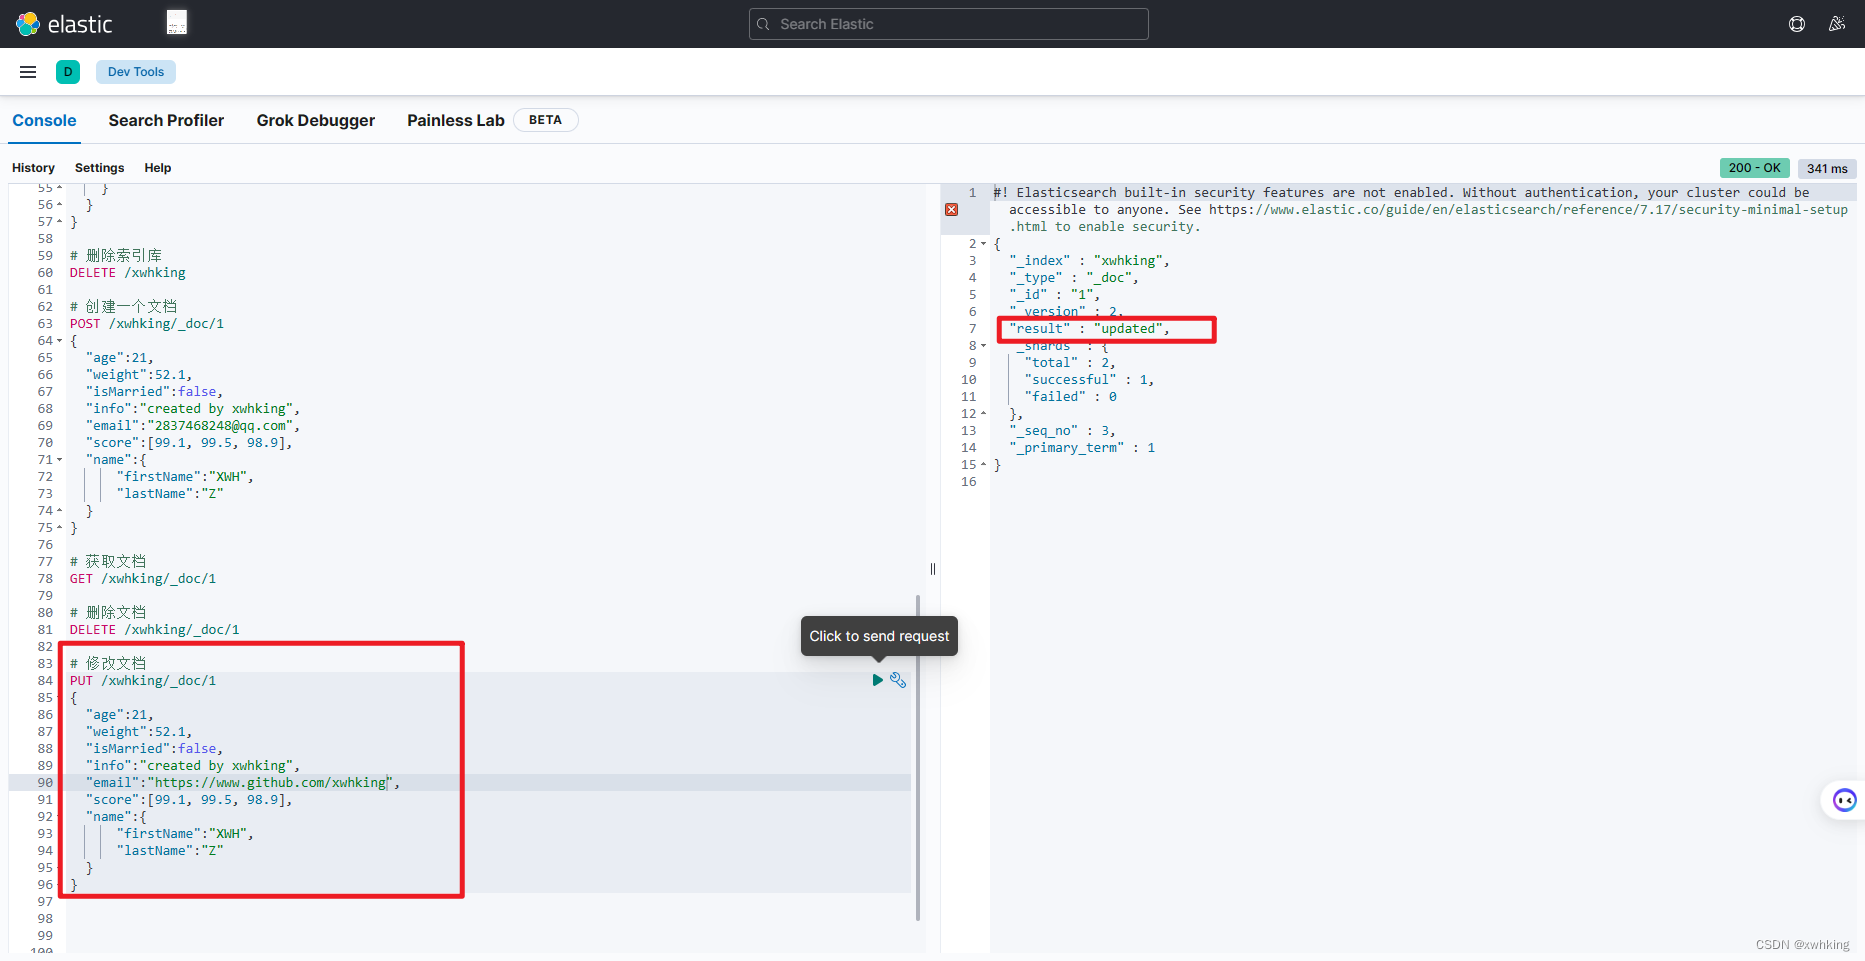This screenshot has height=961, width=1865.
Task: Click the github email line in PUT body
Action: tap(243, 783)
